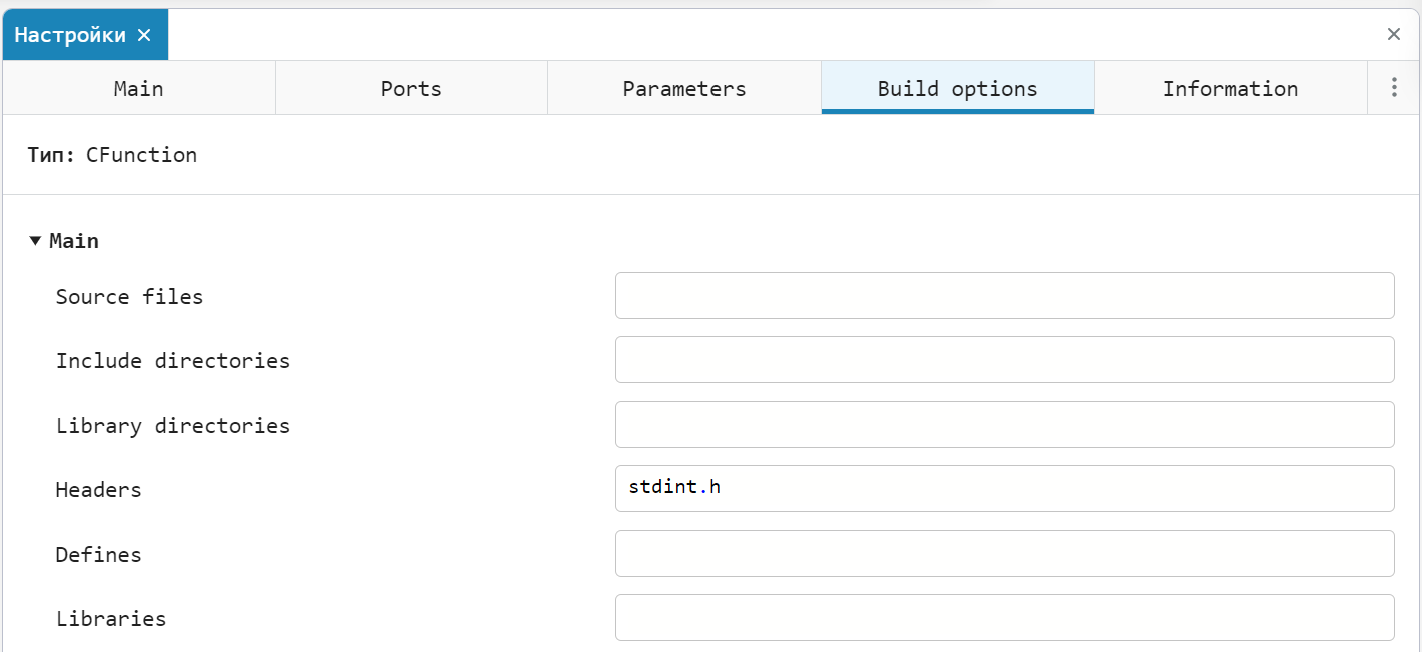Activate the Настройки panel tab title

click(x=69, y=35)
